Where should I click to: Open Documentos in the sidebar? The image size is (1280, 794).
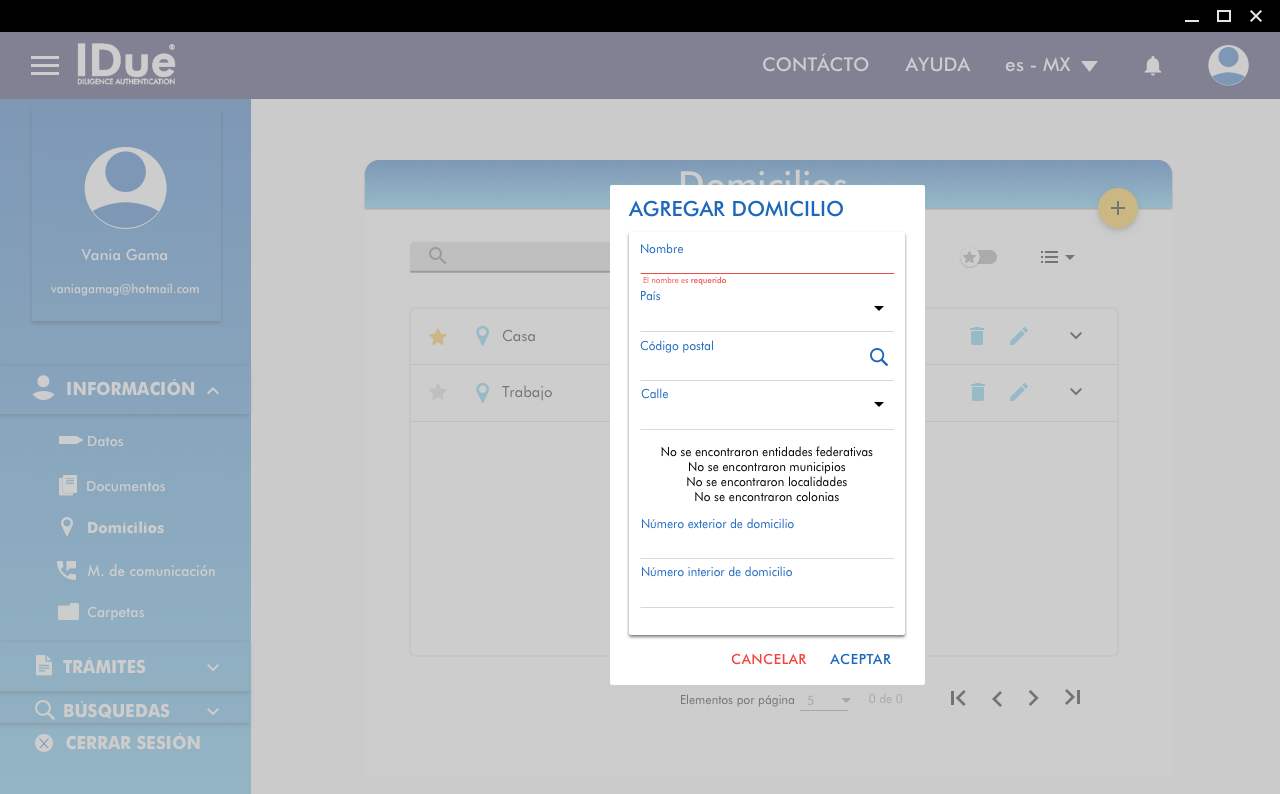click(x=125, y=486)
